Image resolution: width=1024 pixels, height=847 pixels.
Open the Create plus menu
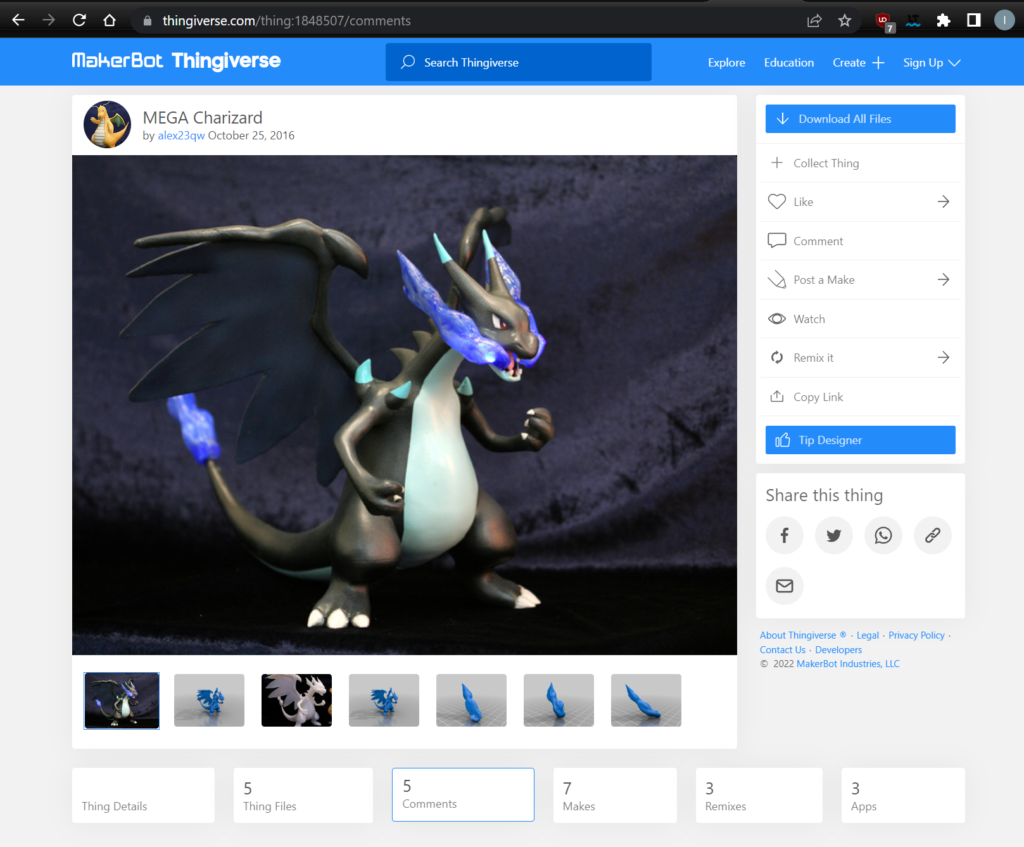coord(858,62)
